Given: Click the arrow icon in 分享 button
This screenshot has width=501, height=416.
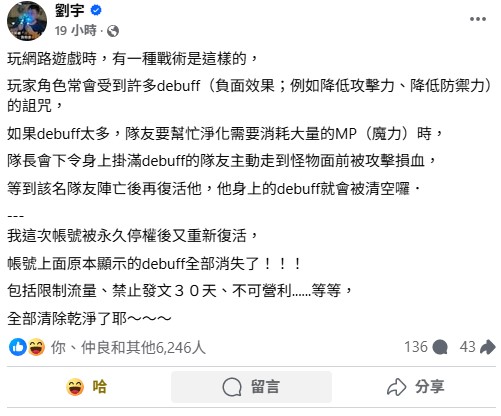Looking at the screenshot, I should [x=396, y=387].
